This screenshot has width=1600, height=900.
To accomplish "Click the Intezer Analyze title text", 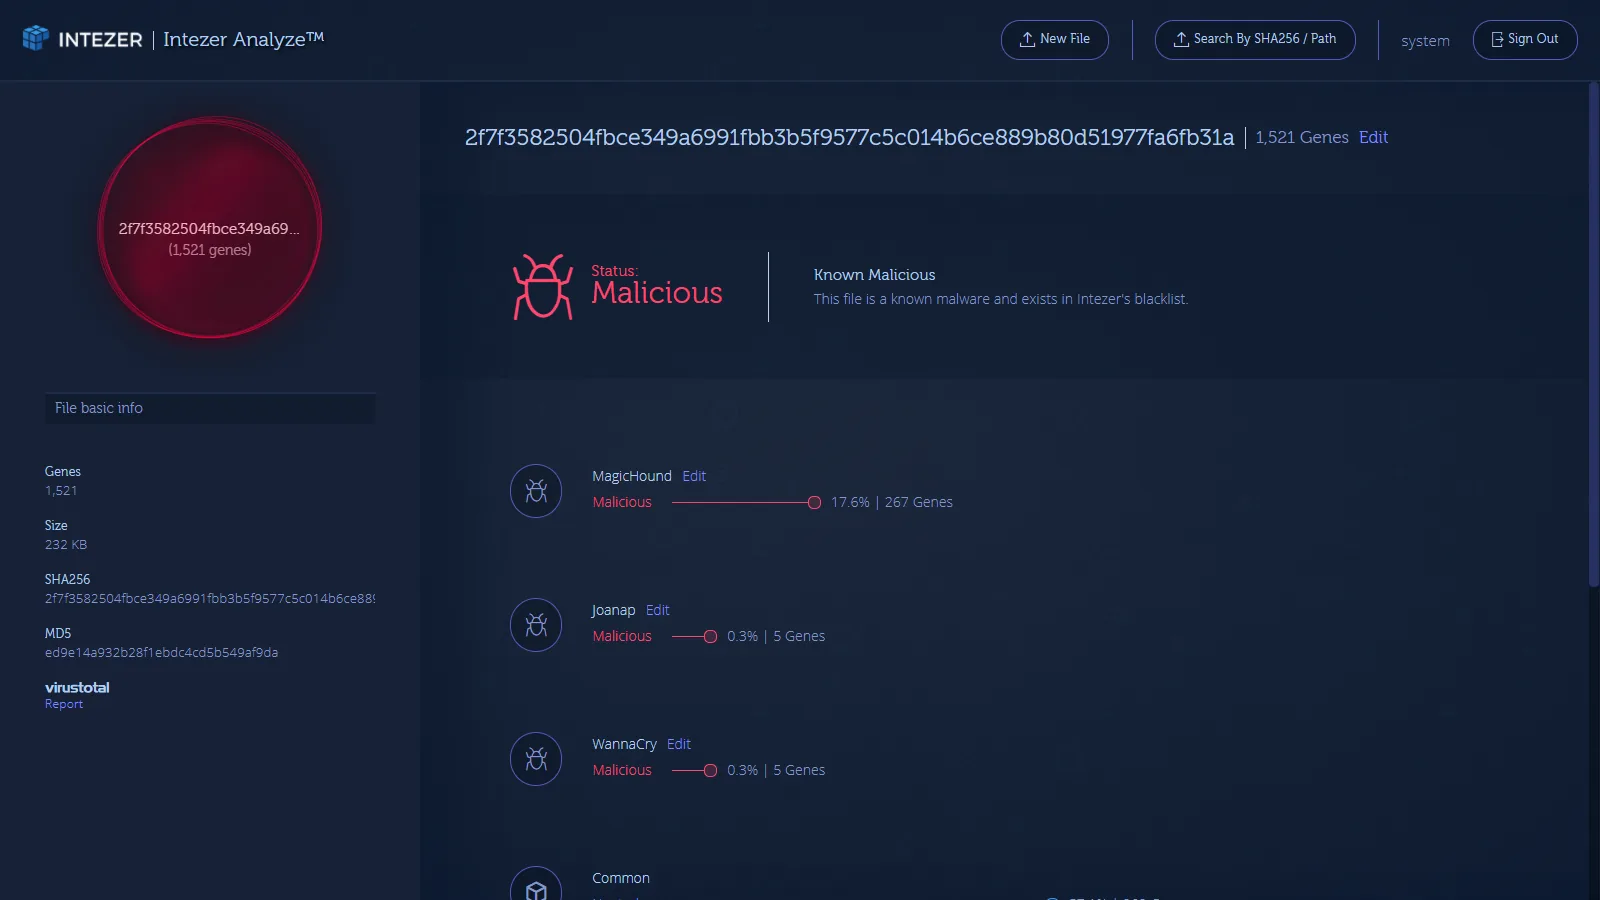I will pyautogui.click(x=244, y=39).
